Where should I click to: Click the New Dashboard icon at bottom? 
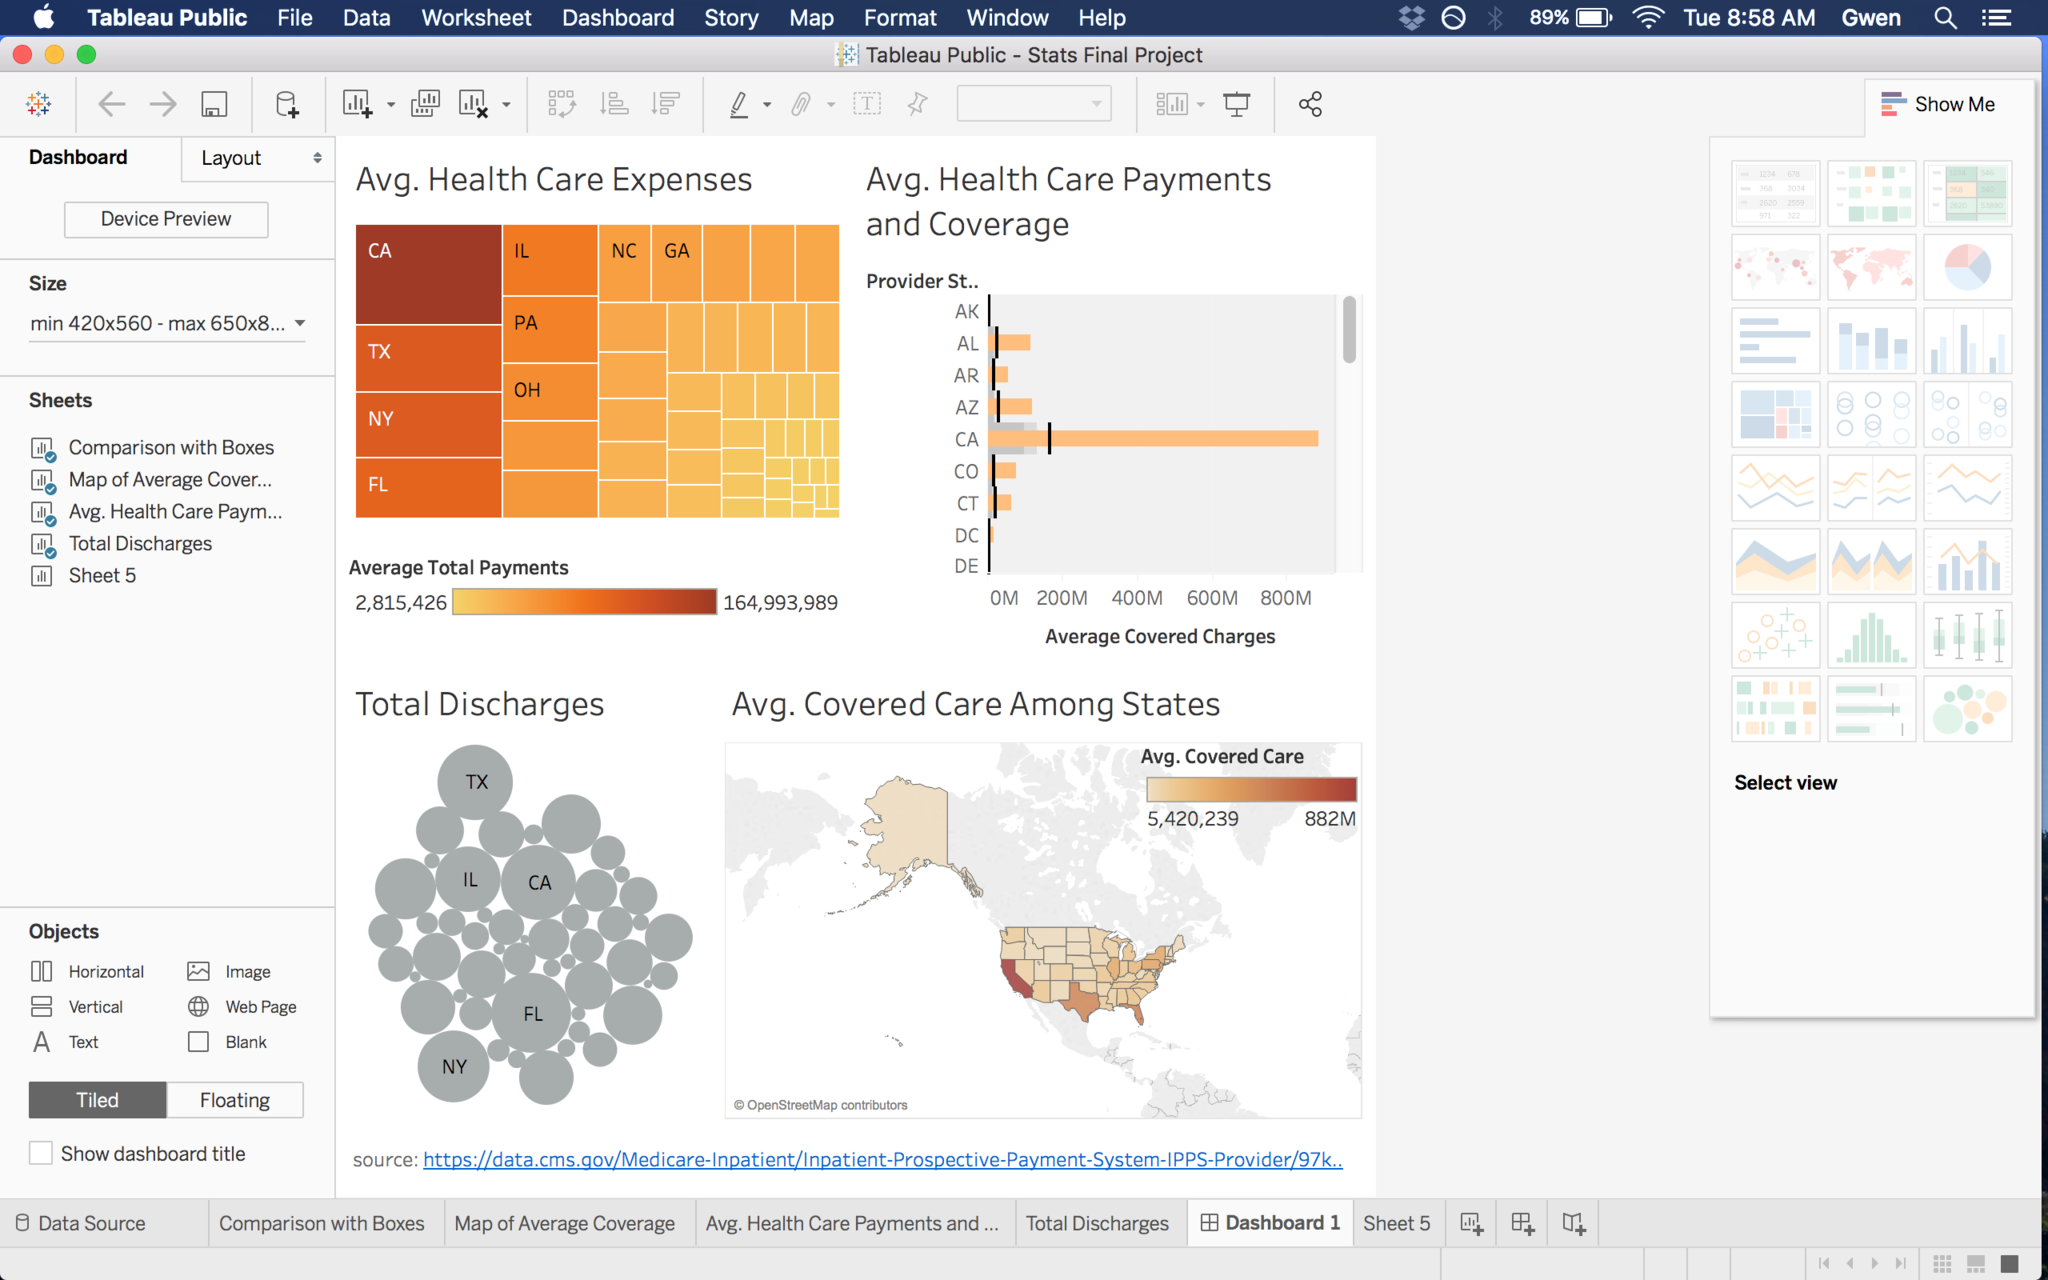click(x=1522, y=1223)
